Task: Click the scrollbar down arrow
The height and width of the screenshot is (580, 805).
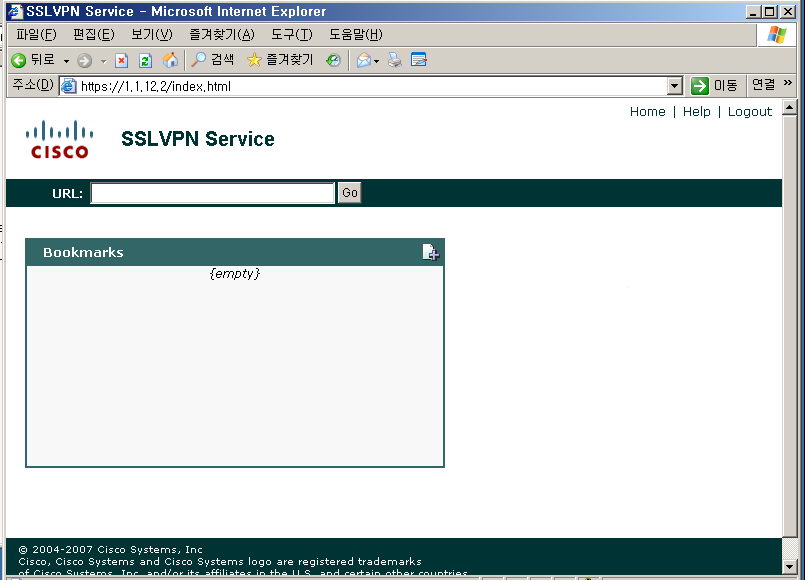Action: (x=789, y=567)
